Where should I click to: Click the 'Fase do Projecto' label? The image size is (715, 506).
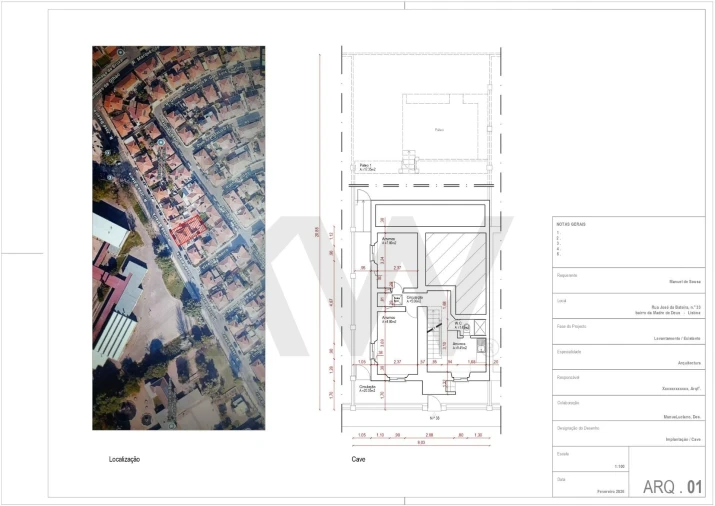coord(571,326)
